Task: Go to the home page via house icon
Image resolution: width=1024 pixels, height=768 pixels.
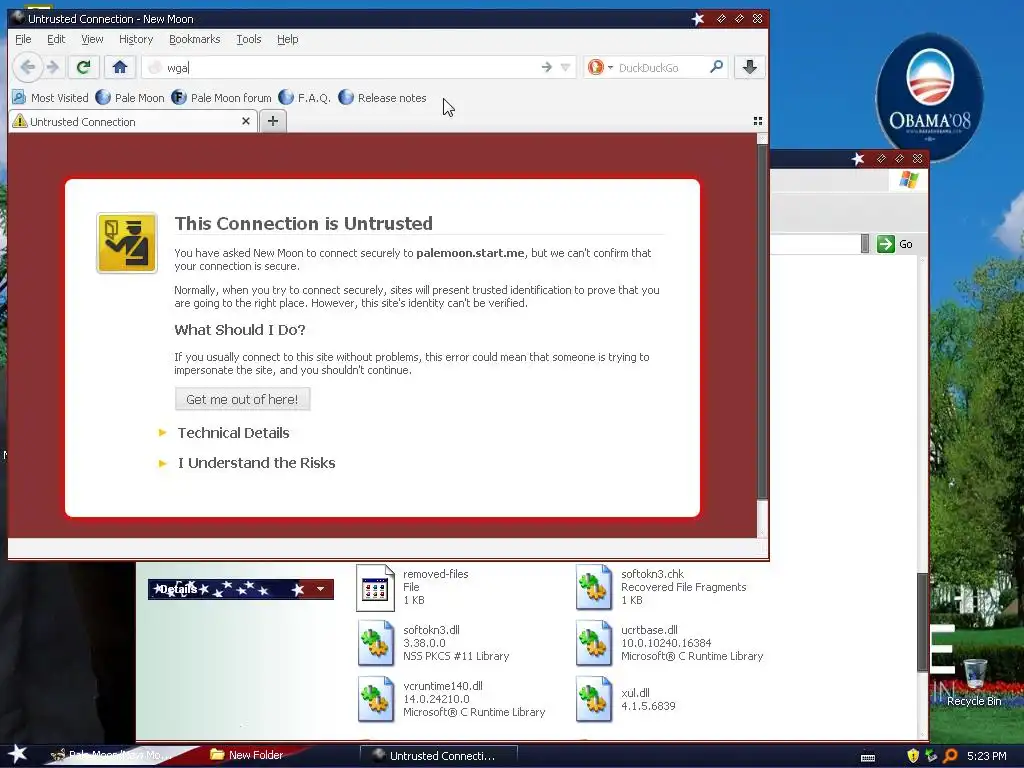Action: point(120,67)
